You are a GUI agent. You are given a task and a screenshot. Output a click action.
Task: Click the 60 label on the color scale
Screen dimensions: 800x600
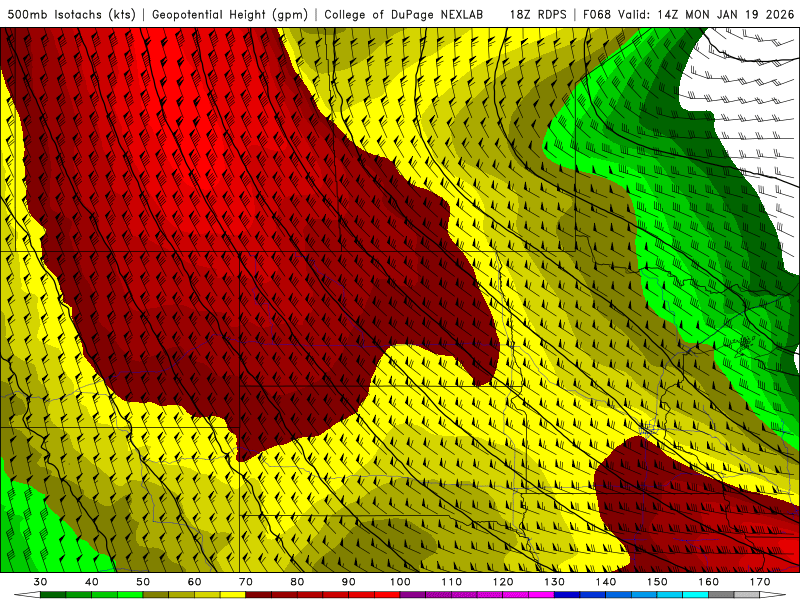(x=194, y=582)
